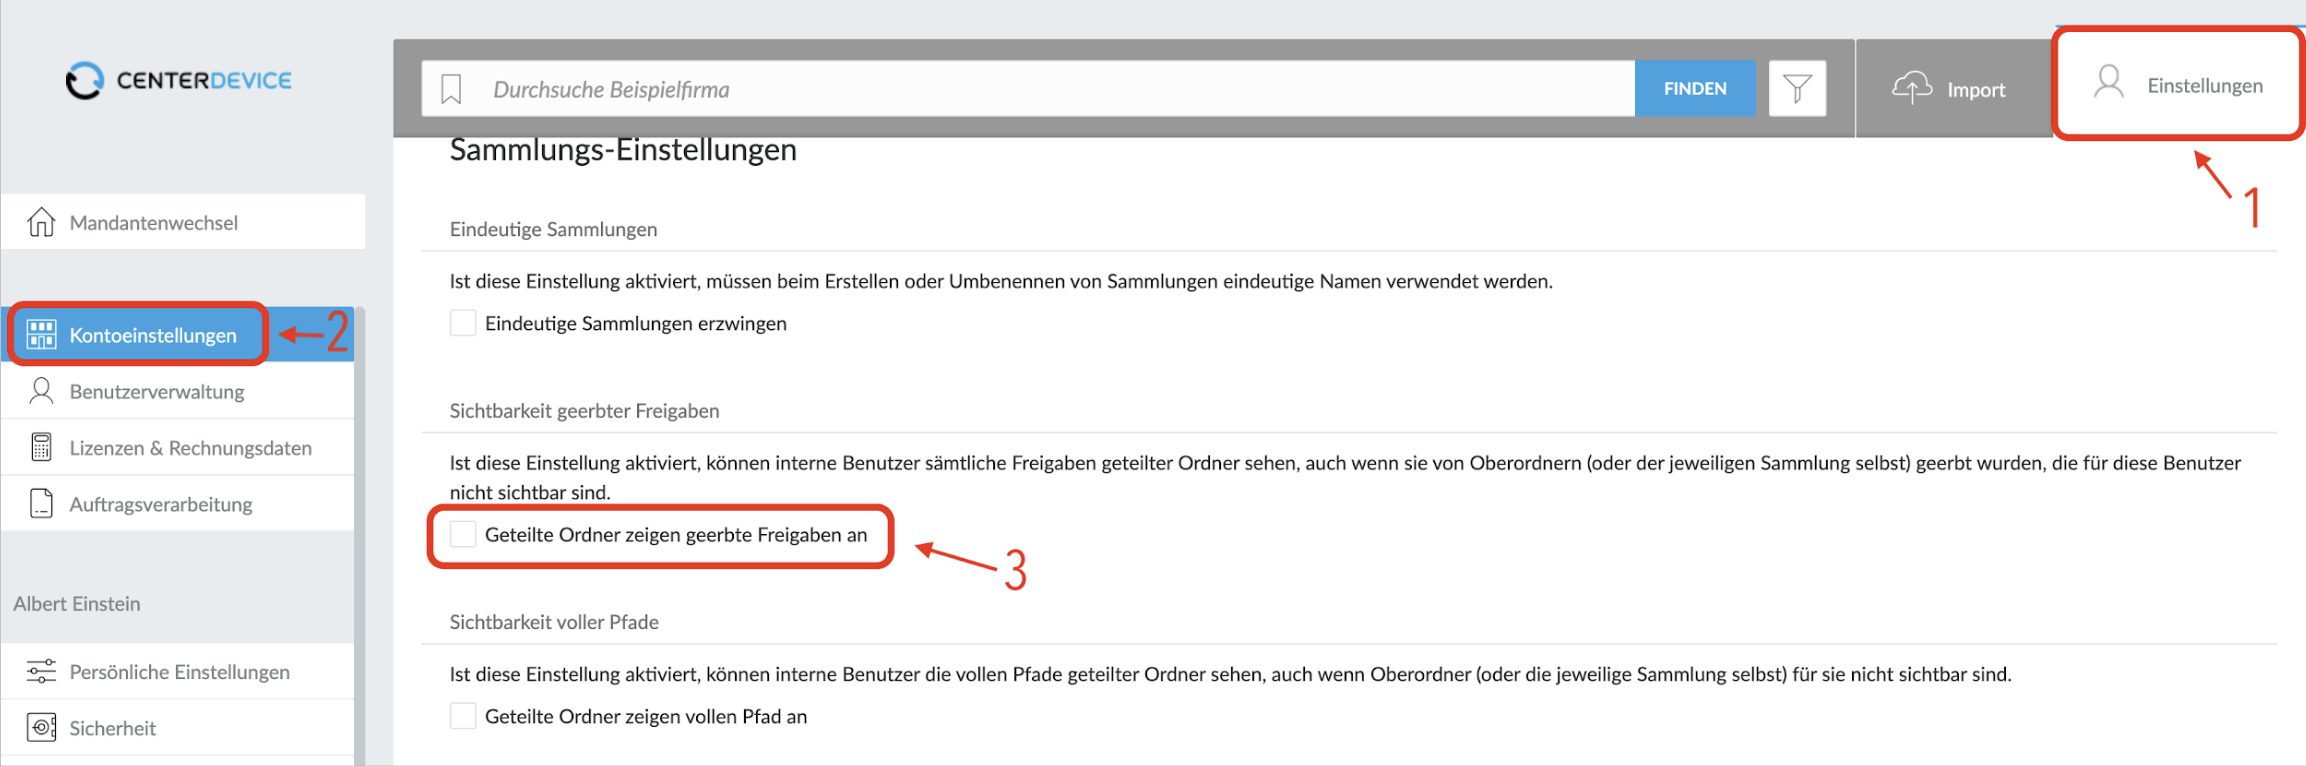Click the Mandantenwechsel home icon
The height and width of the screenshot is (766, 2306).
41,222
